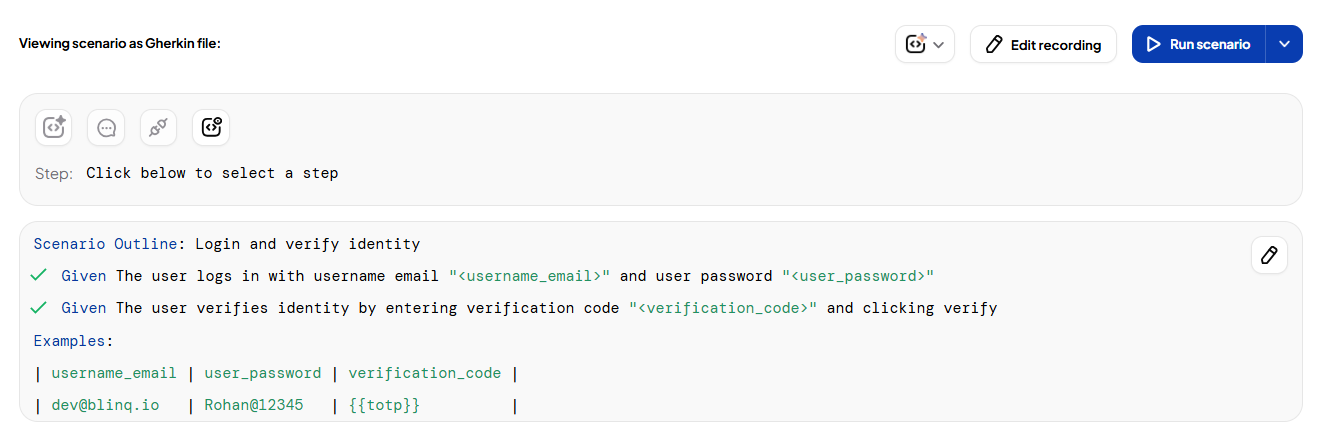Click the green checkmark beside the verify step
The width and height of the screenshot is (1325, 436).
pos(39,308)
